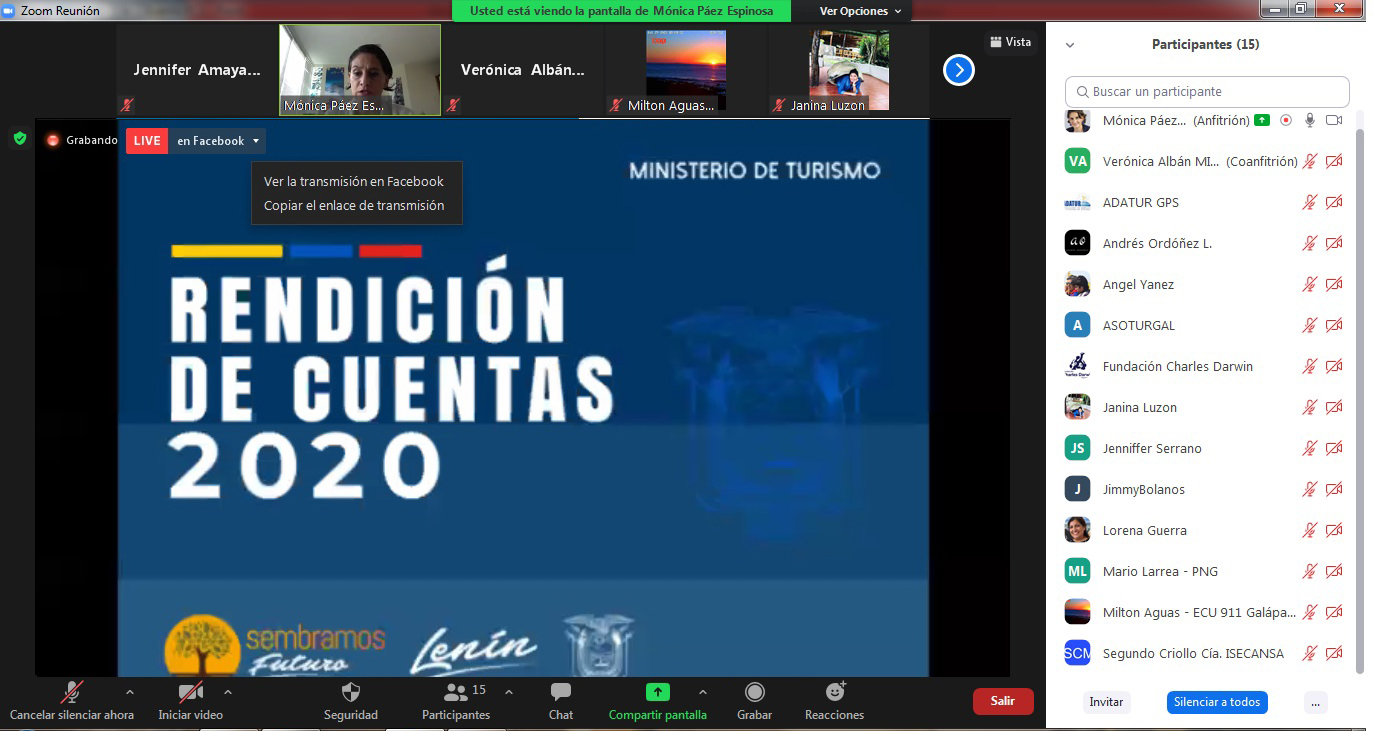The width and height of the screenshot is (1374, 731).
Task: Expand video options arrow beside camera
Action: pyautogui.click(x=228, y=692)
